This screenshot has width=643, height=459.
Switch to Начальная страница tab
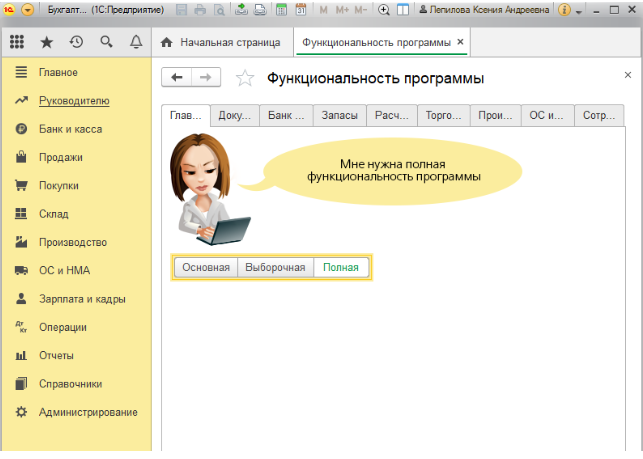(x=221, y=43)
